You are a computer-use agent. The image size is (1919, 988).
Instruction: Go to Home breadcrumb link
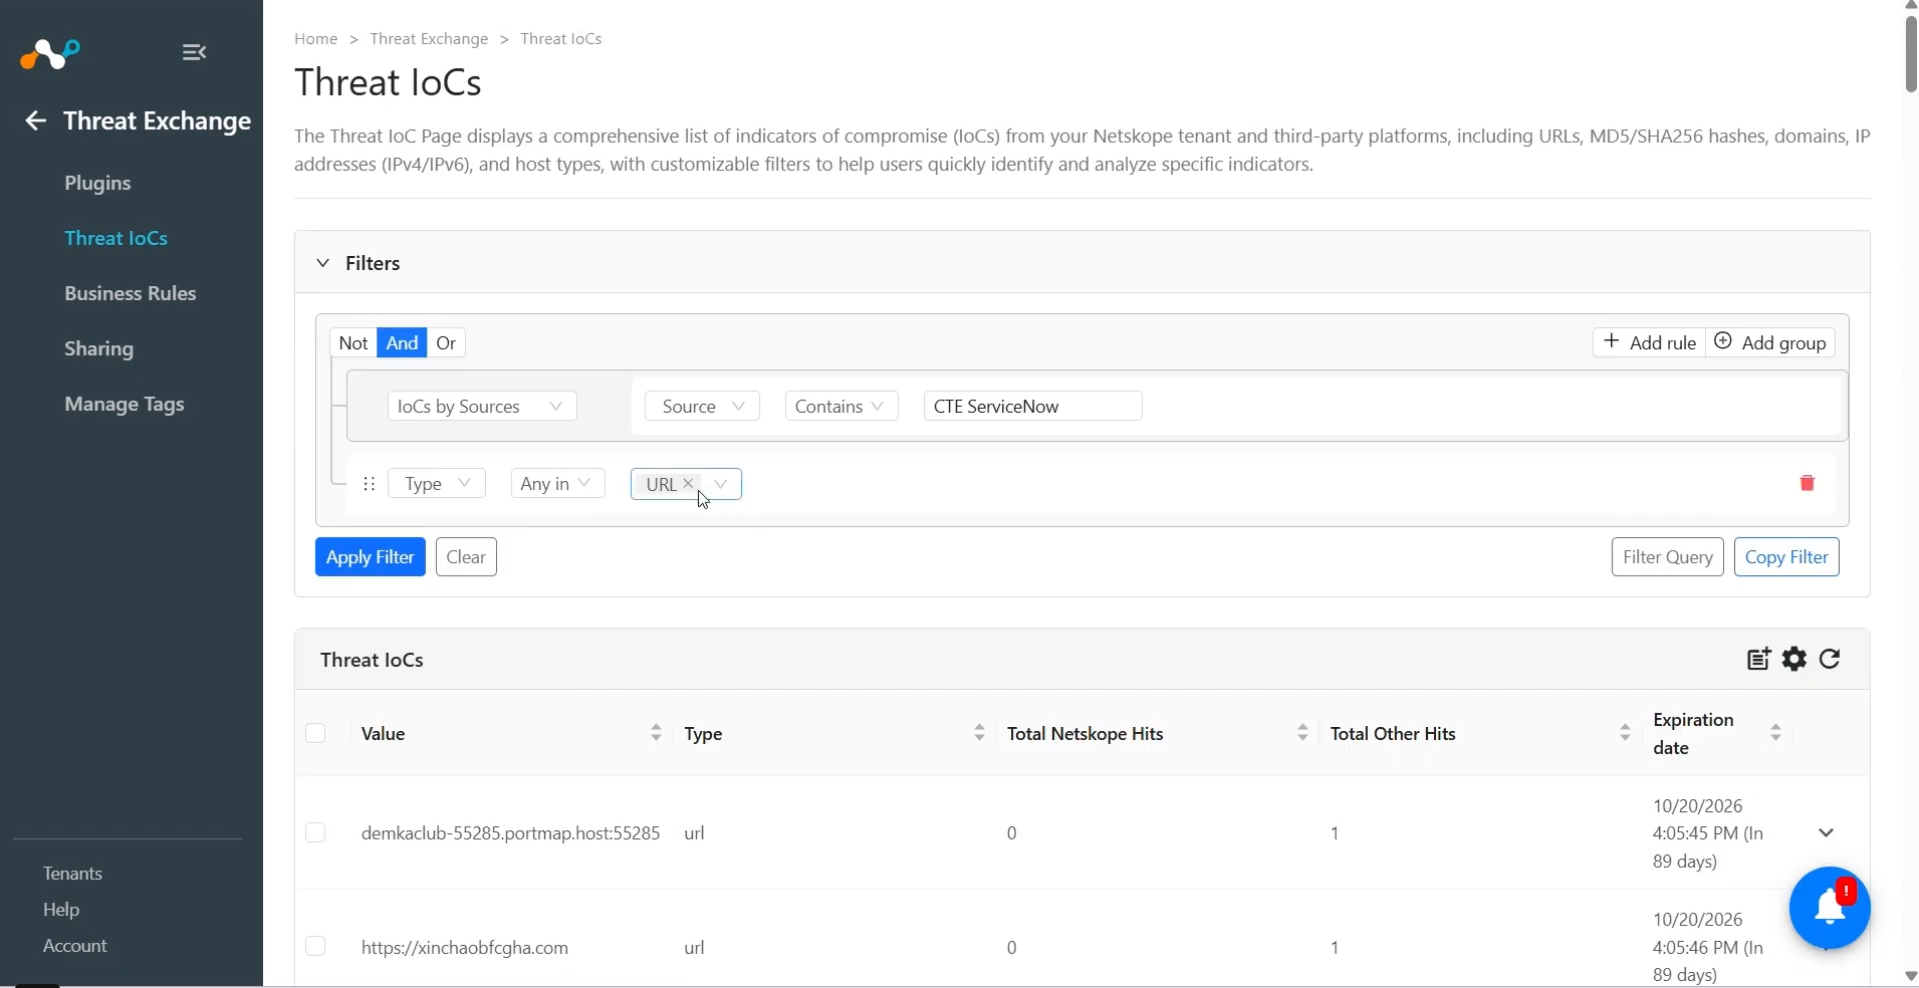click(316, 39)
